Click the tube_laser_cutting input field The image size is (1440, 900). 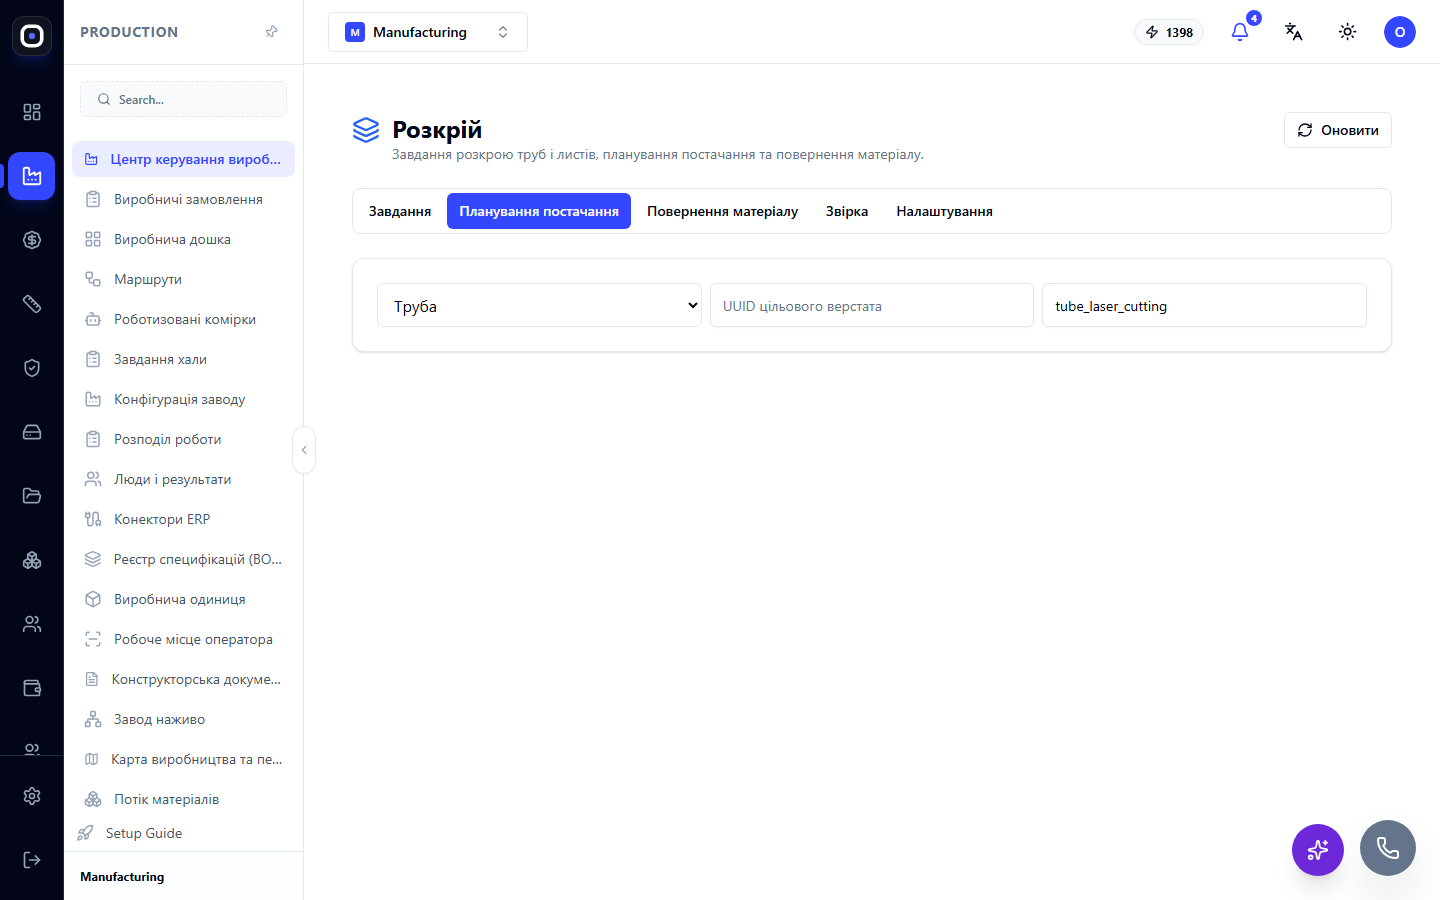pyautogui.click(x=1204, y=305)
